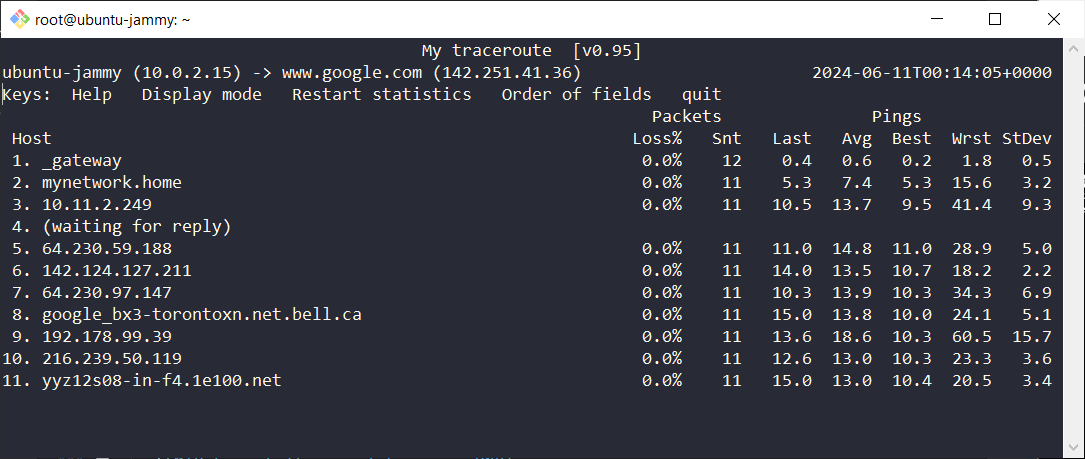Minimize the terminal window
This screenshot has height=459, width=1085.
[x=938, y=19]
